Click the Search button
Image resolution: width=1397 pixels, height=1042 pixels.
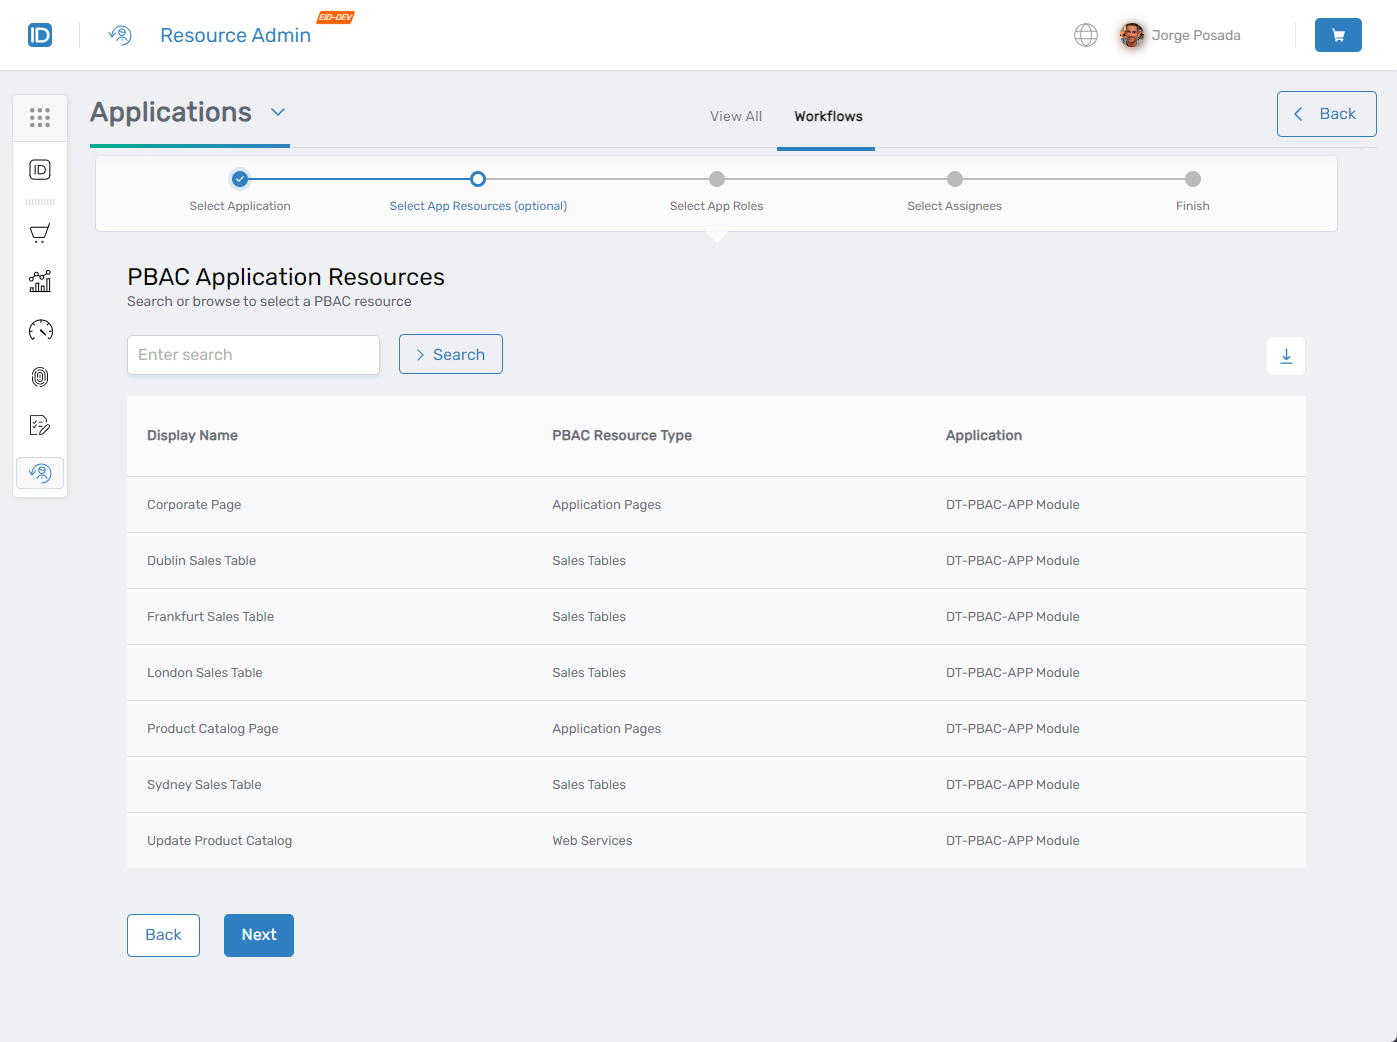pos(450,354)
